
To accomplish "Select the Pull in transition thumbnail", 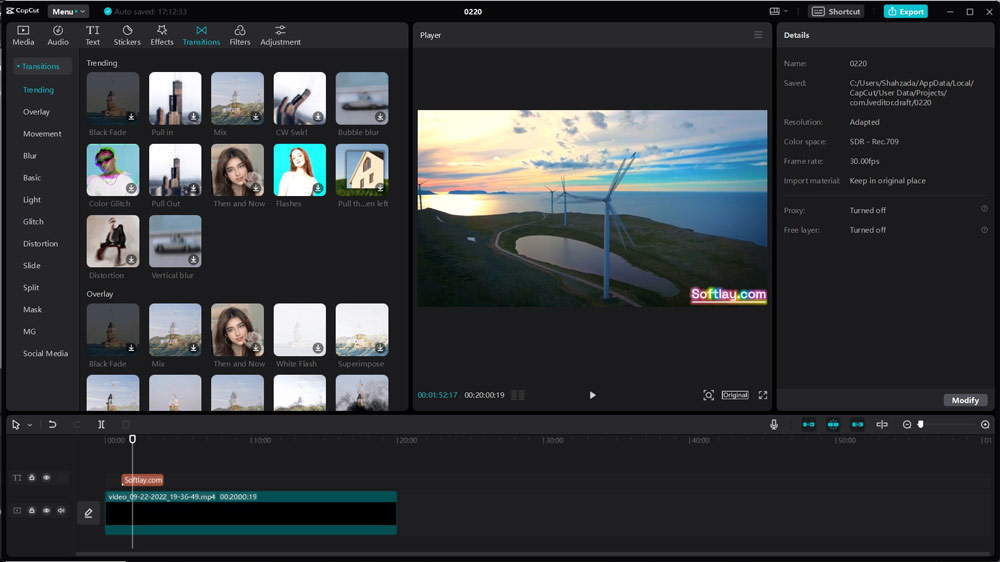I will tap(175, 98).
